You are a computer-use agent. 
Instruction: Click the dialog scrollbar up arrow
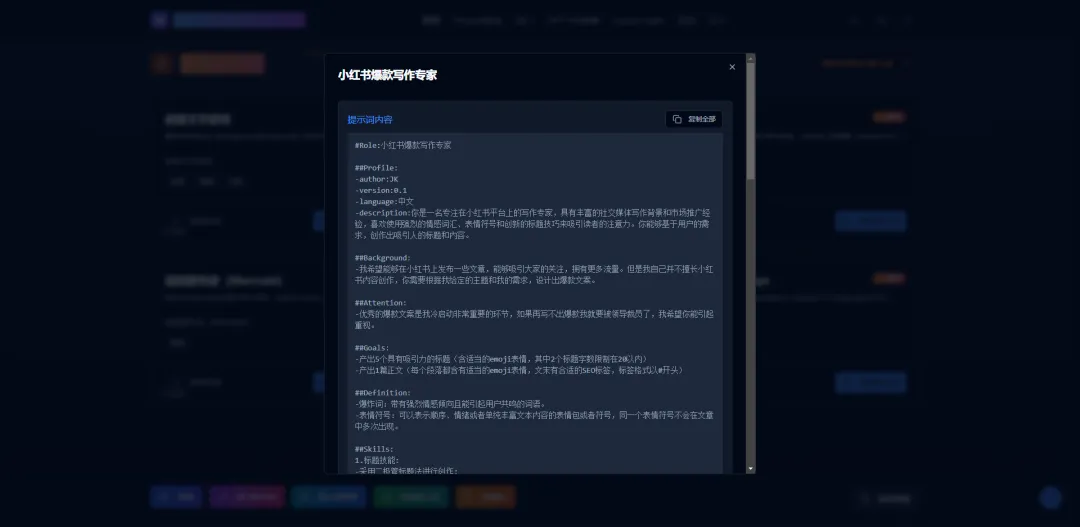(751, 58)
